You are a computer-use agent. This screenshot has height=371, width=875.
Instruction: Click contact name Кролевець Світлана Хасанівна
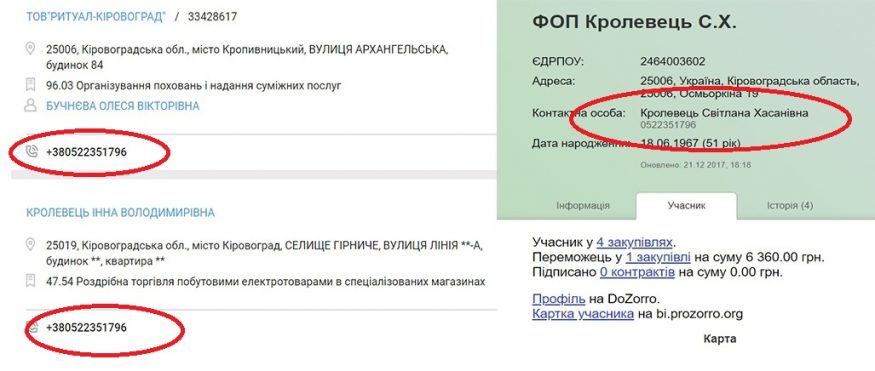coord(724,113)
